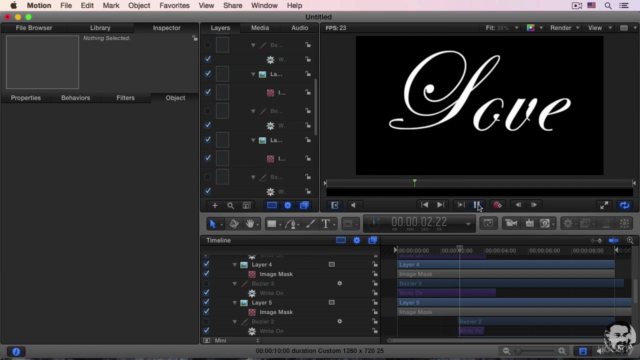Screen dimensions: 640x360
Task: Choose the 3D Transform tool
Action: pyautogui.click(x=234, y=224)
